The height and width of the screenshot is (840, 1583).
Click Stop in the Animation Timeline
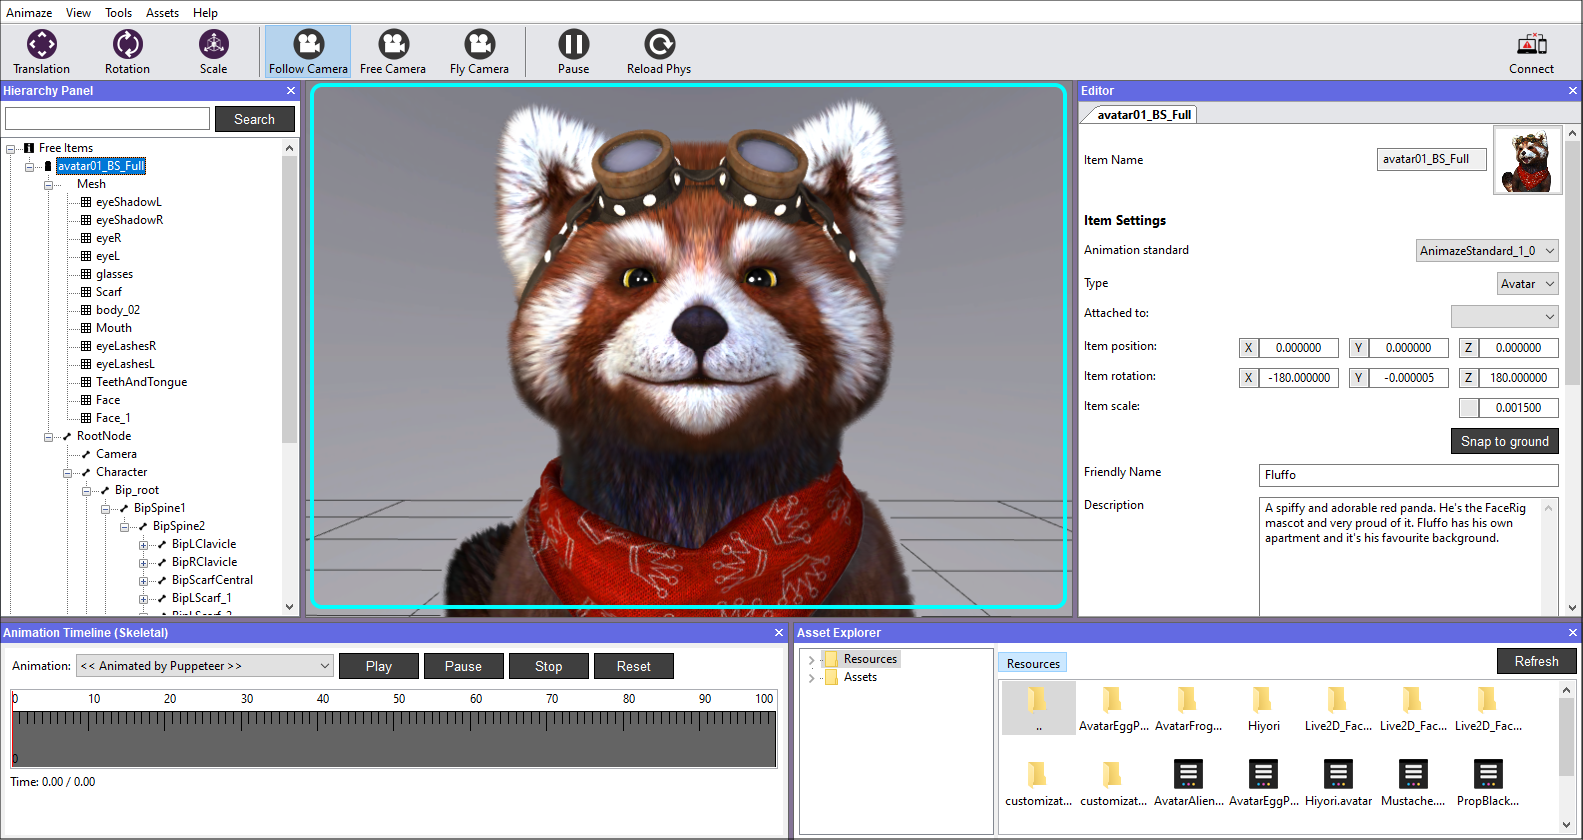tap(549, 666)
